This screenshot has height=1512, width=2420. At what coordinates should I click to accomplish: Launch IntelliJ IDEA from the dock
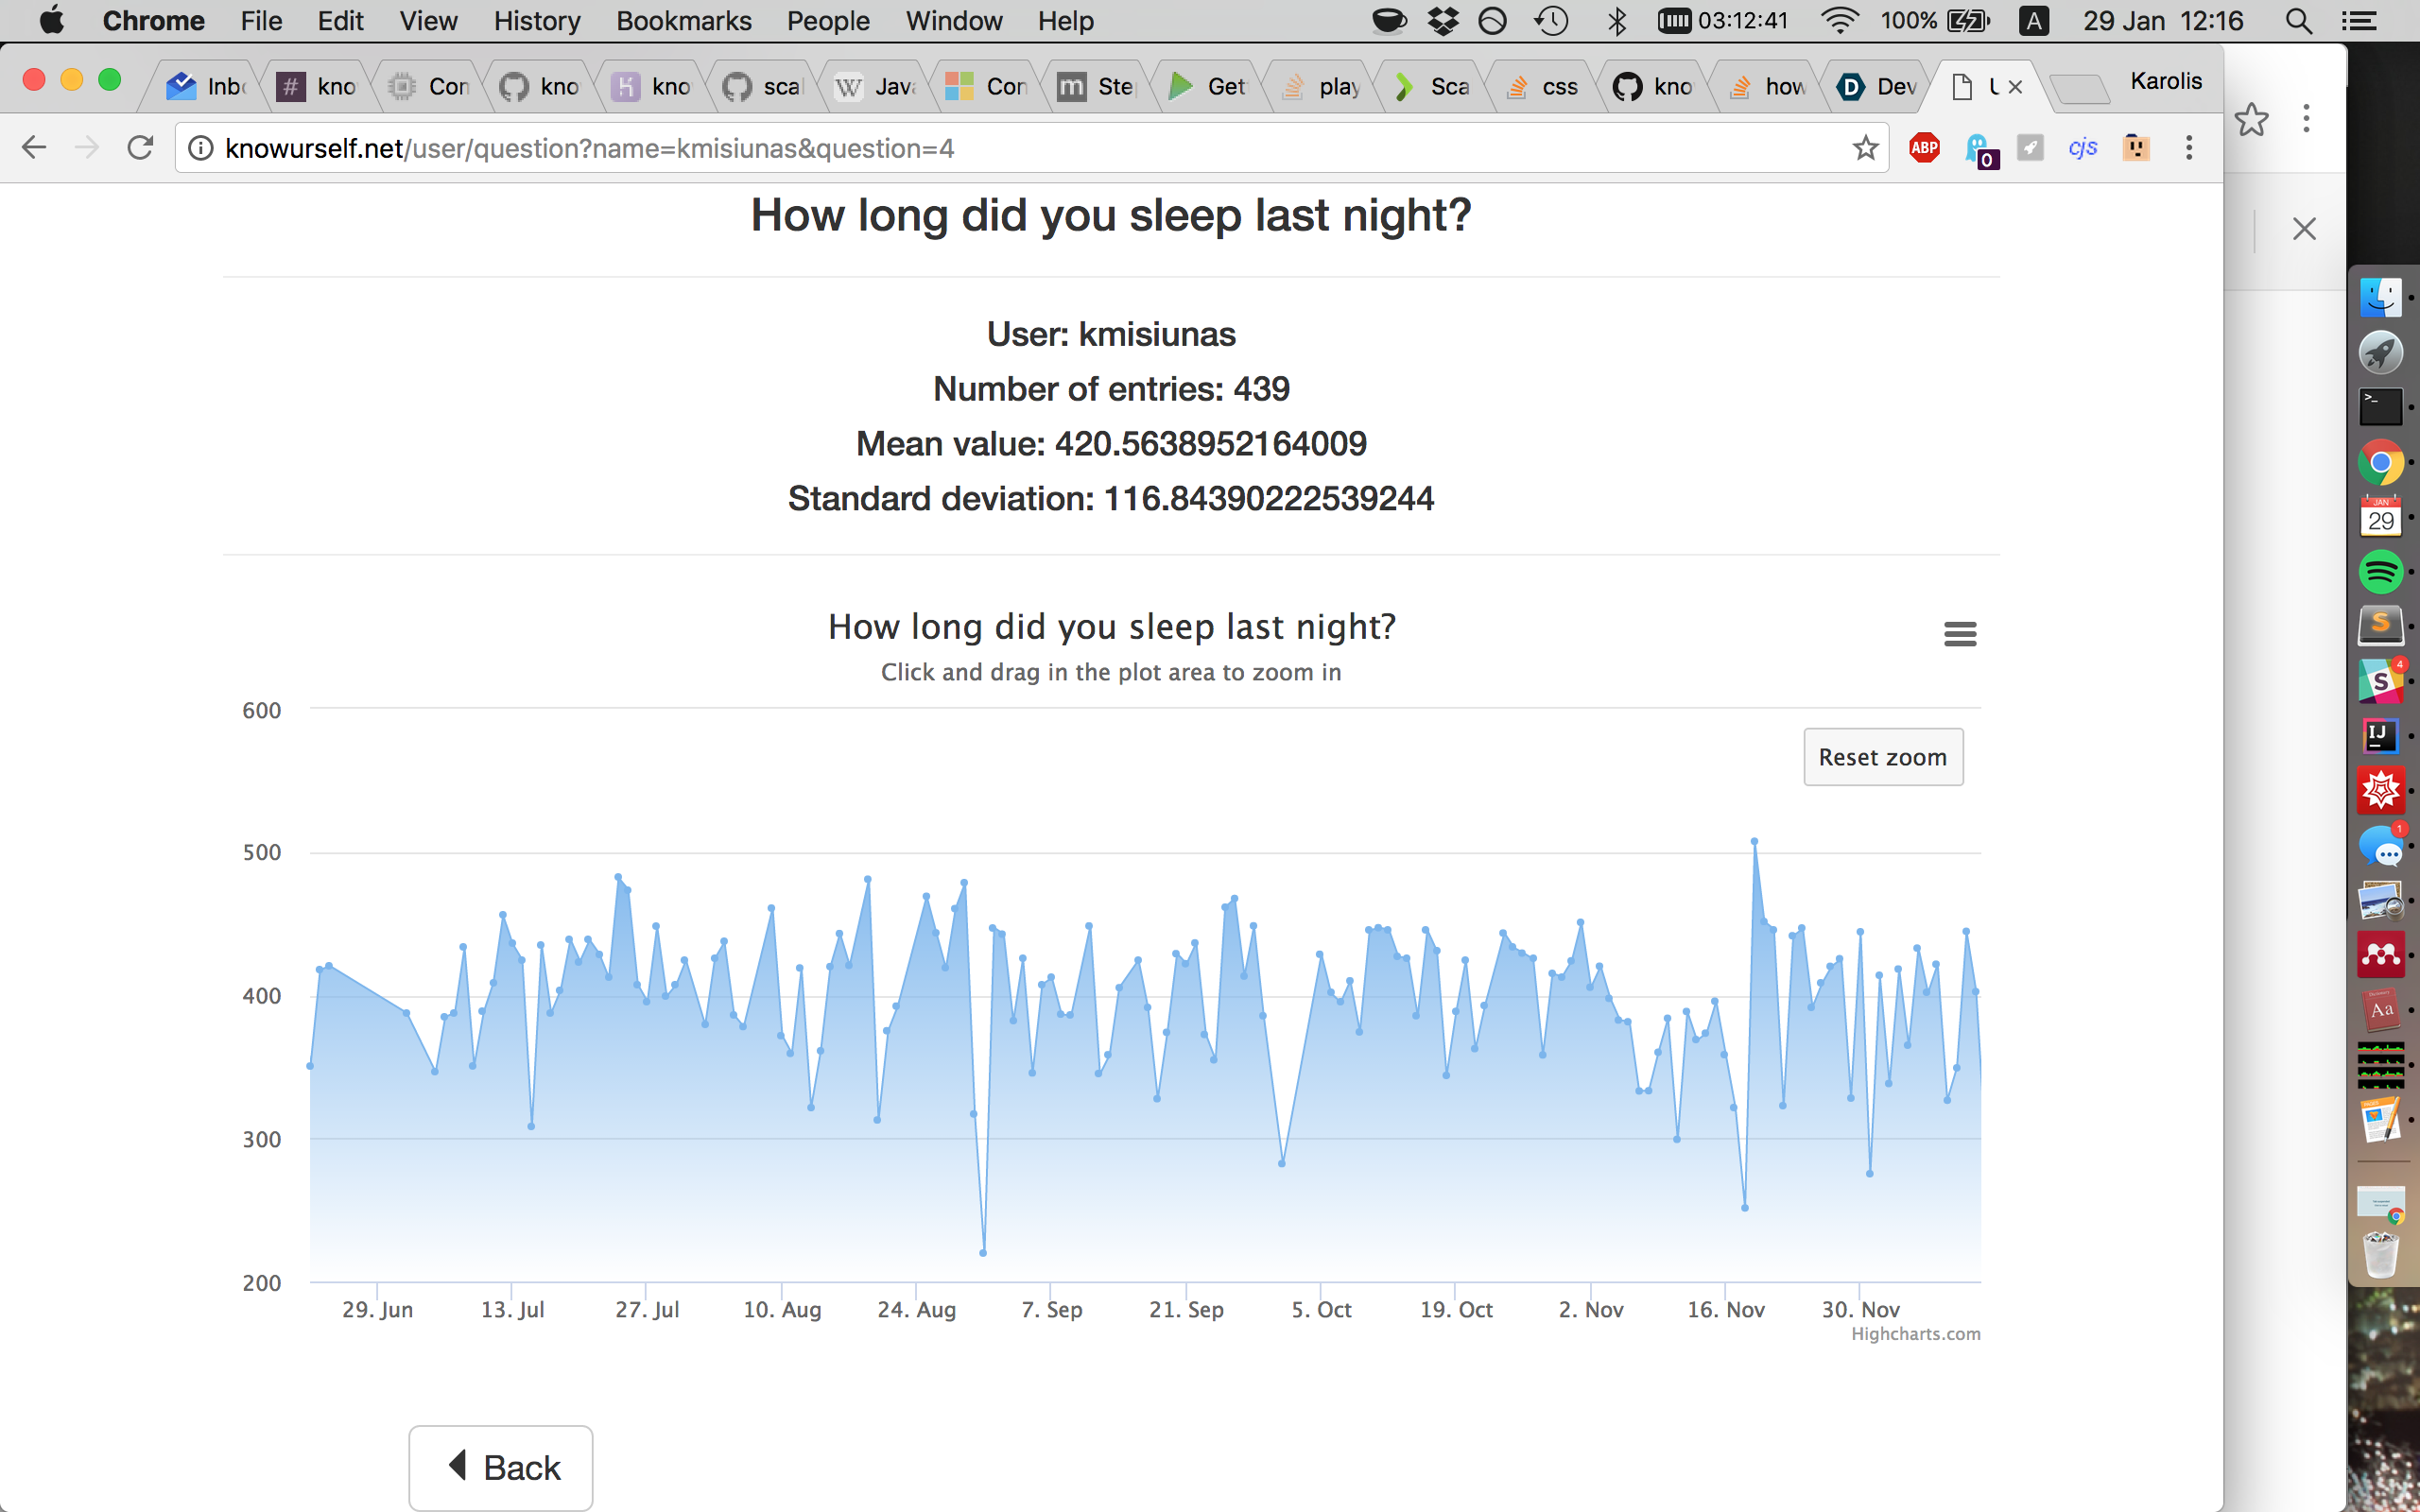click(x=2380, y=736)
